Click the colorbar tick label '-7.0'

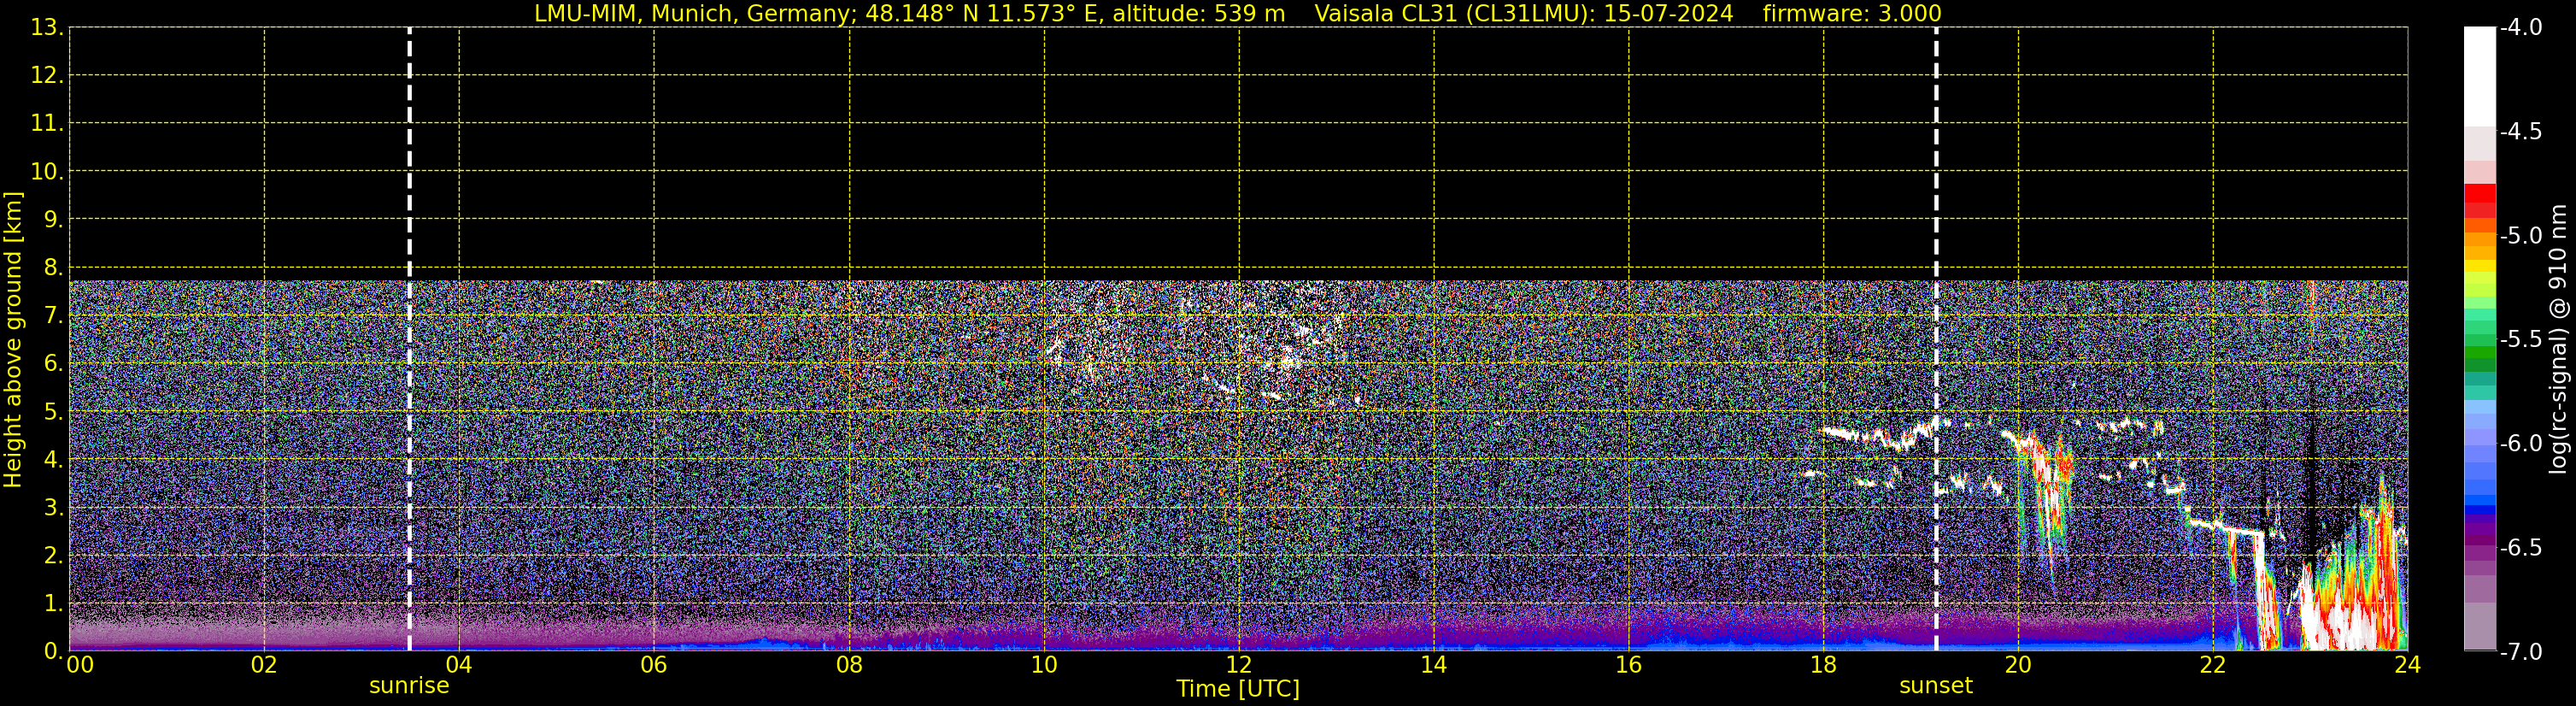click(x=2521, y=652)
